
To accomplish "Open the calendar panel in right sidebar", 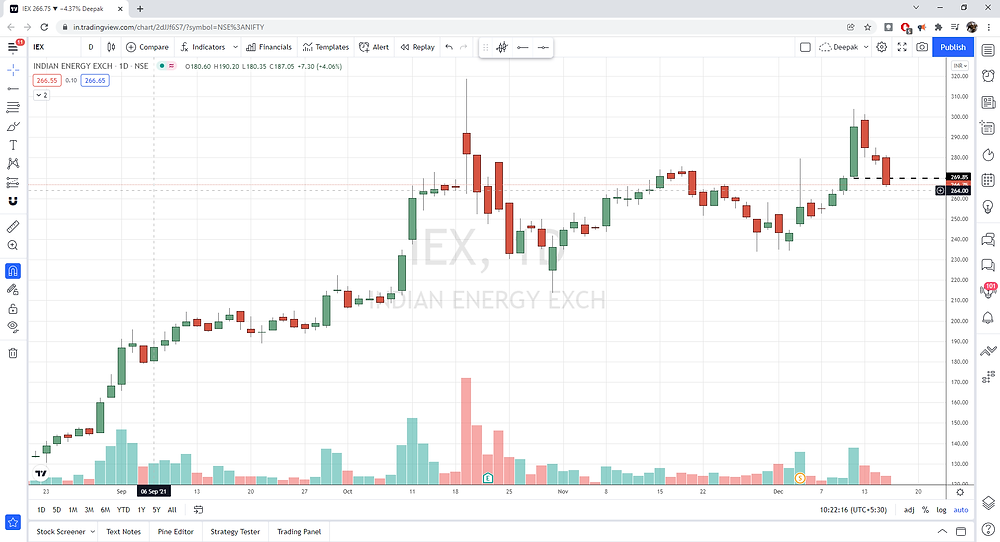I will [x=988, y=180].
